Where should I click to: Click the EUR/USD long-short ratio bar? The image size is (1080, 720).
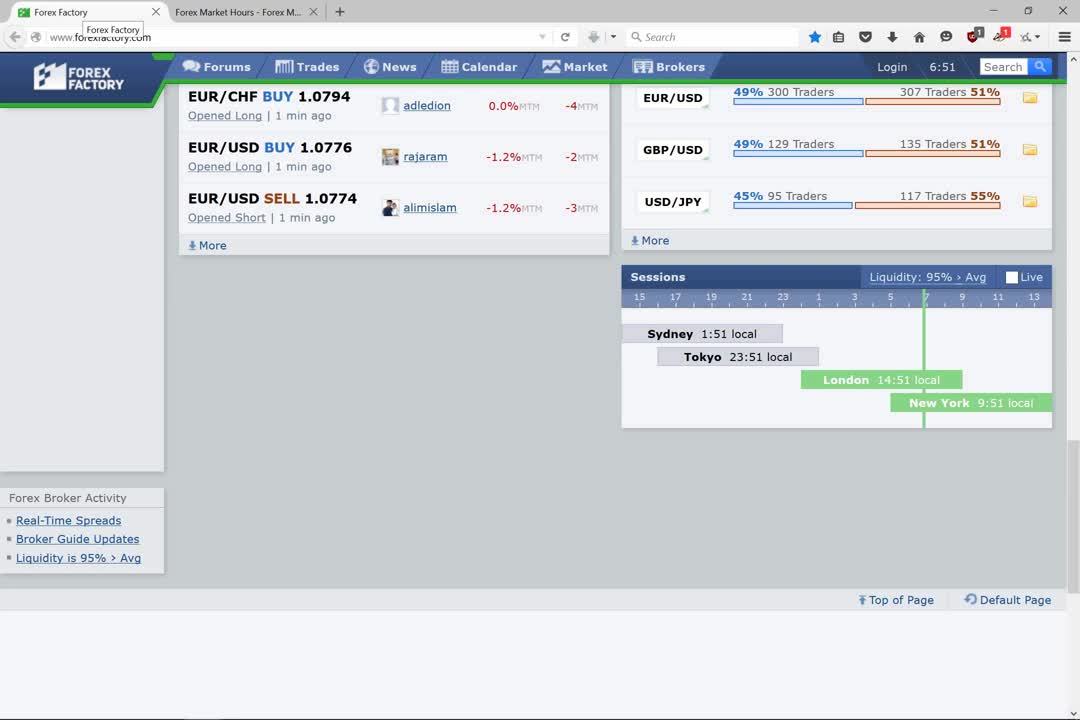coord(866,101)
